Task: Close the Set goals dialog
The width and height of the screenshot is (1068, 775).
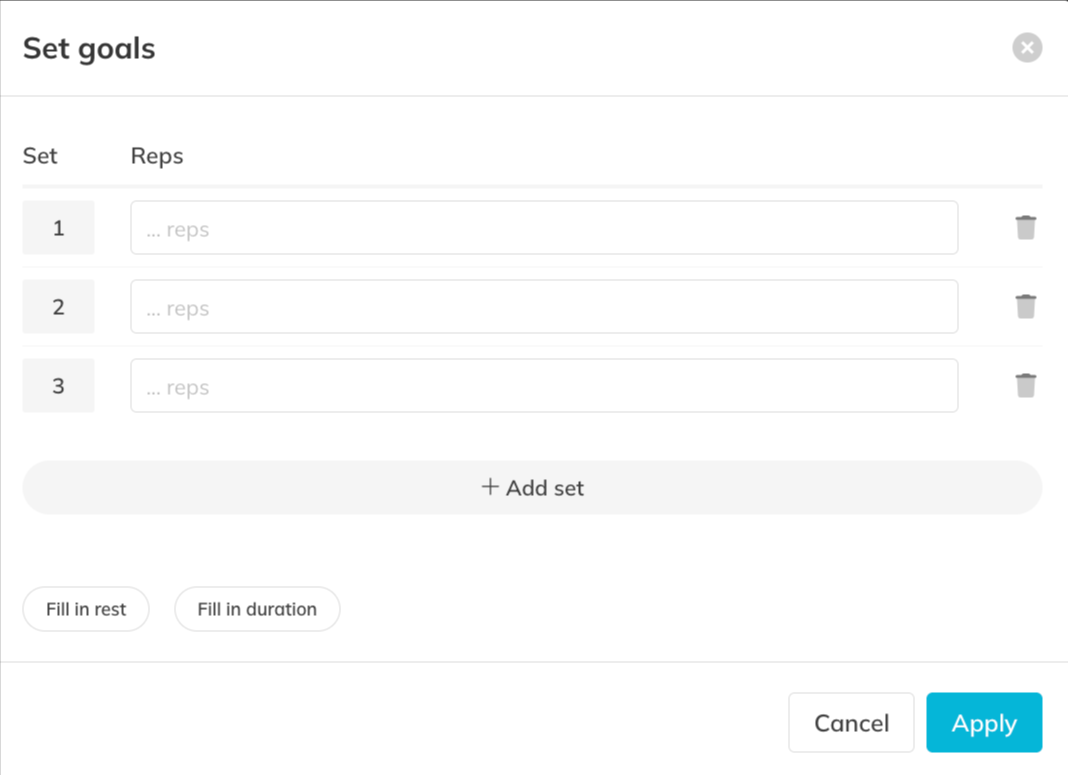Action: pos(1027,48)
